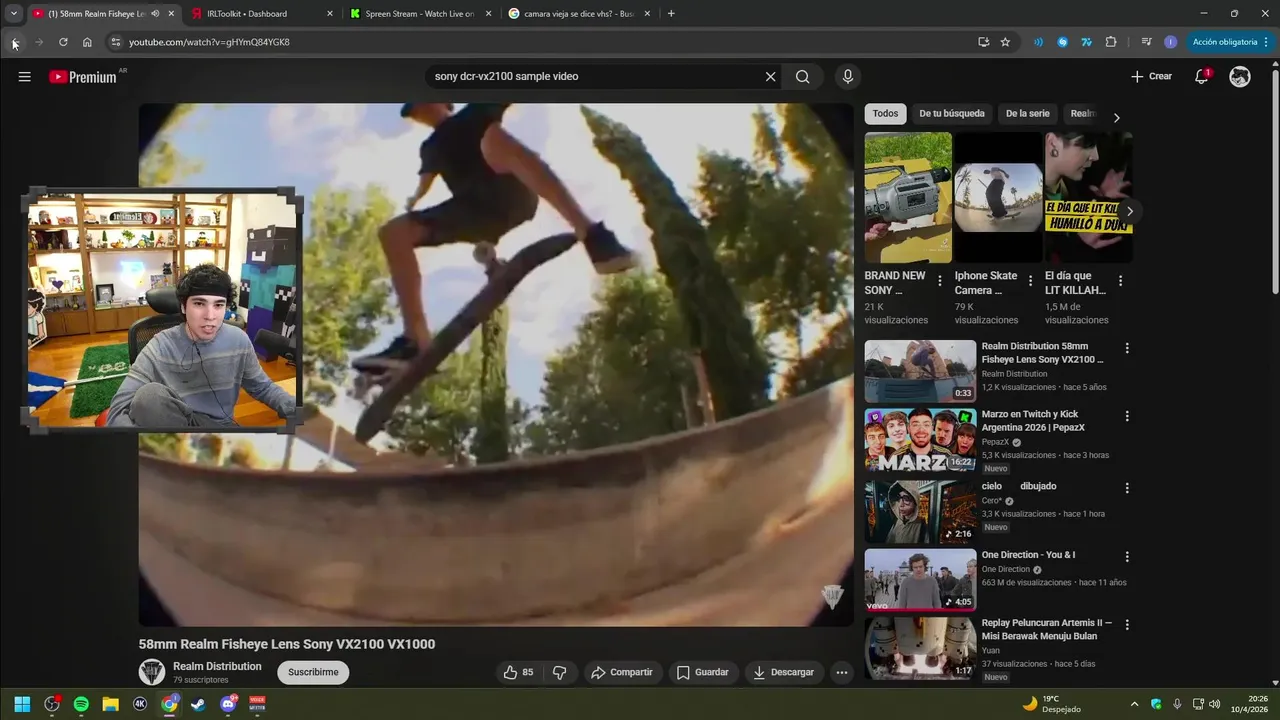Viewport: 1280px width, 720px height.
Task: Go to browser home page icon
Action: click(87, 42)
